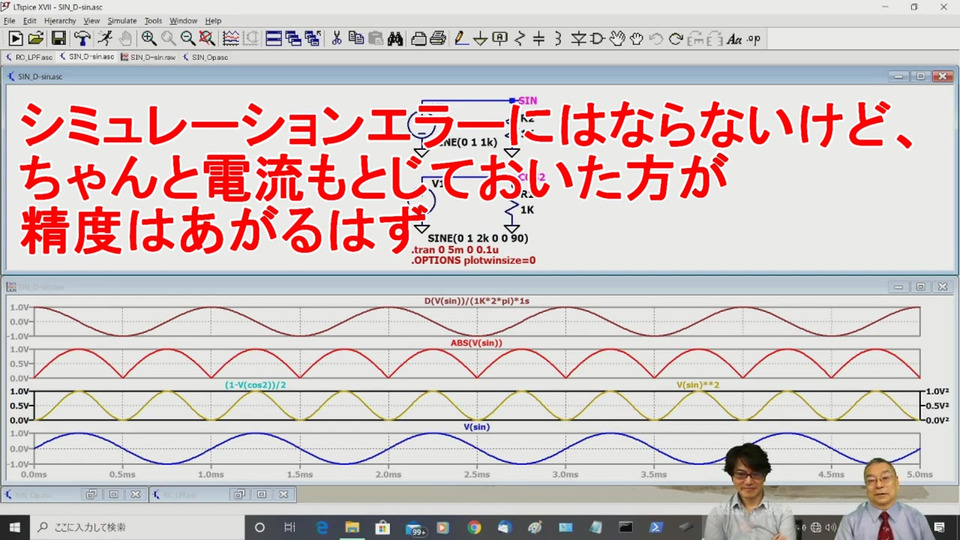Image resolution: width=960 pixels, height=540 pixels.
Task: Open Find with the binoculars icon
Action: (395, 39)
